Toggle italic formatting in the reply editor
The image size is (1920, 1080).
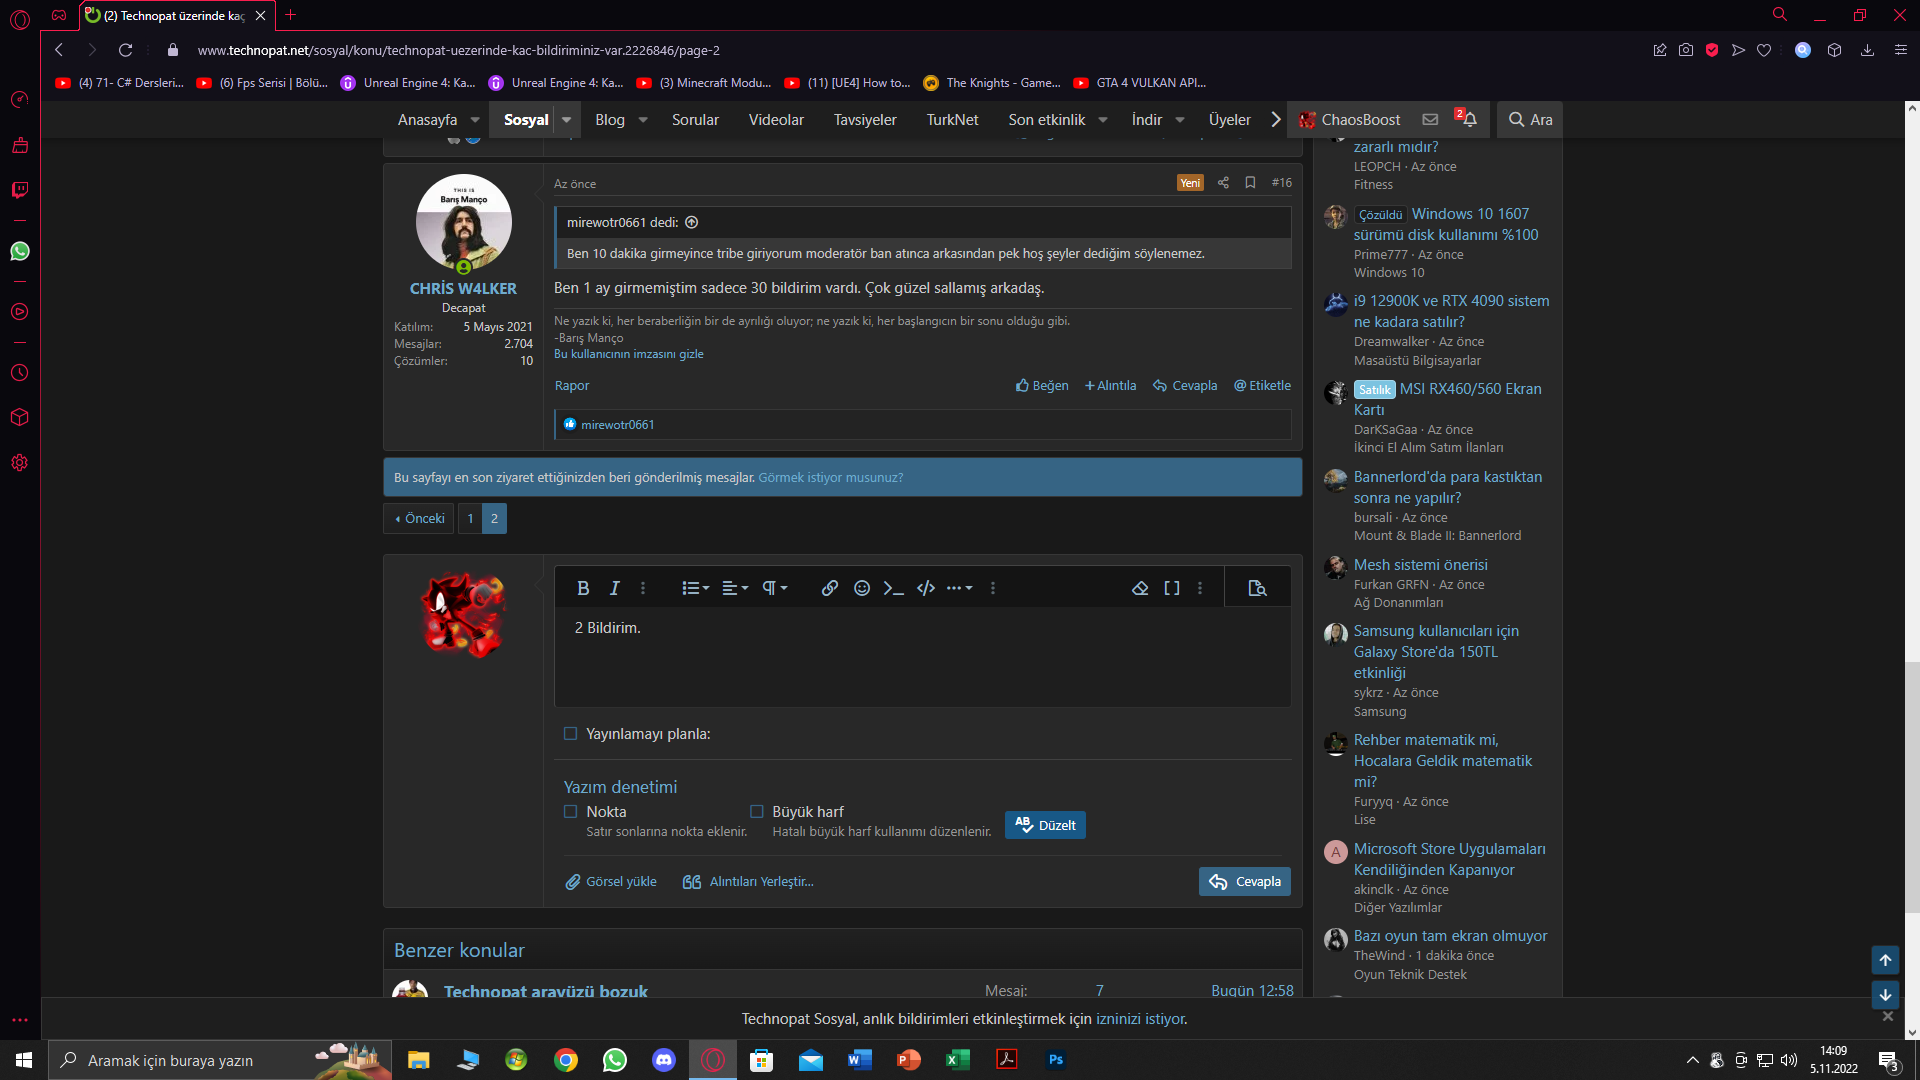pos(614,588)
